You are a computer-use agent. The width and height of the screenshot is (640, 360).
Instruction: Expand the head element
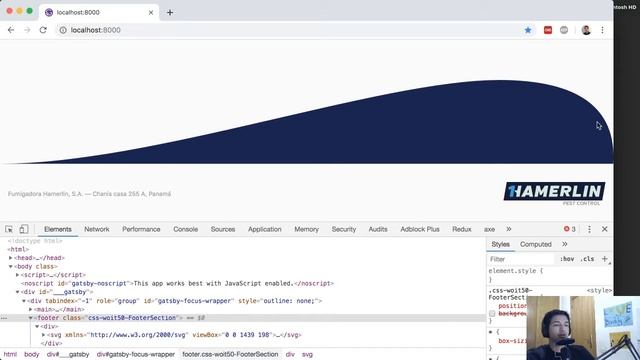pos(11,258)
